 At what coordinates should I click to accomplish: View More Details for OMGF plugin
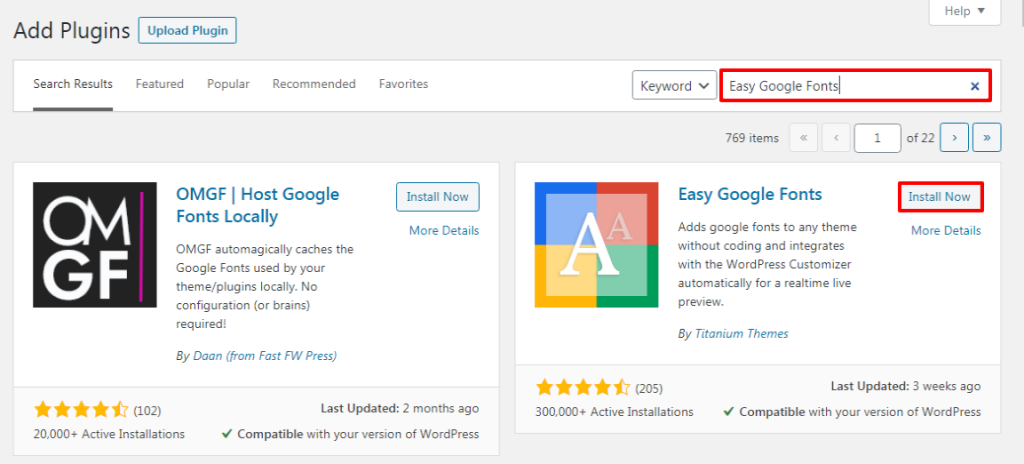tap(444, 231)
